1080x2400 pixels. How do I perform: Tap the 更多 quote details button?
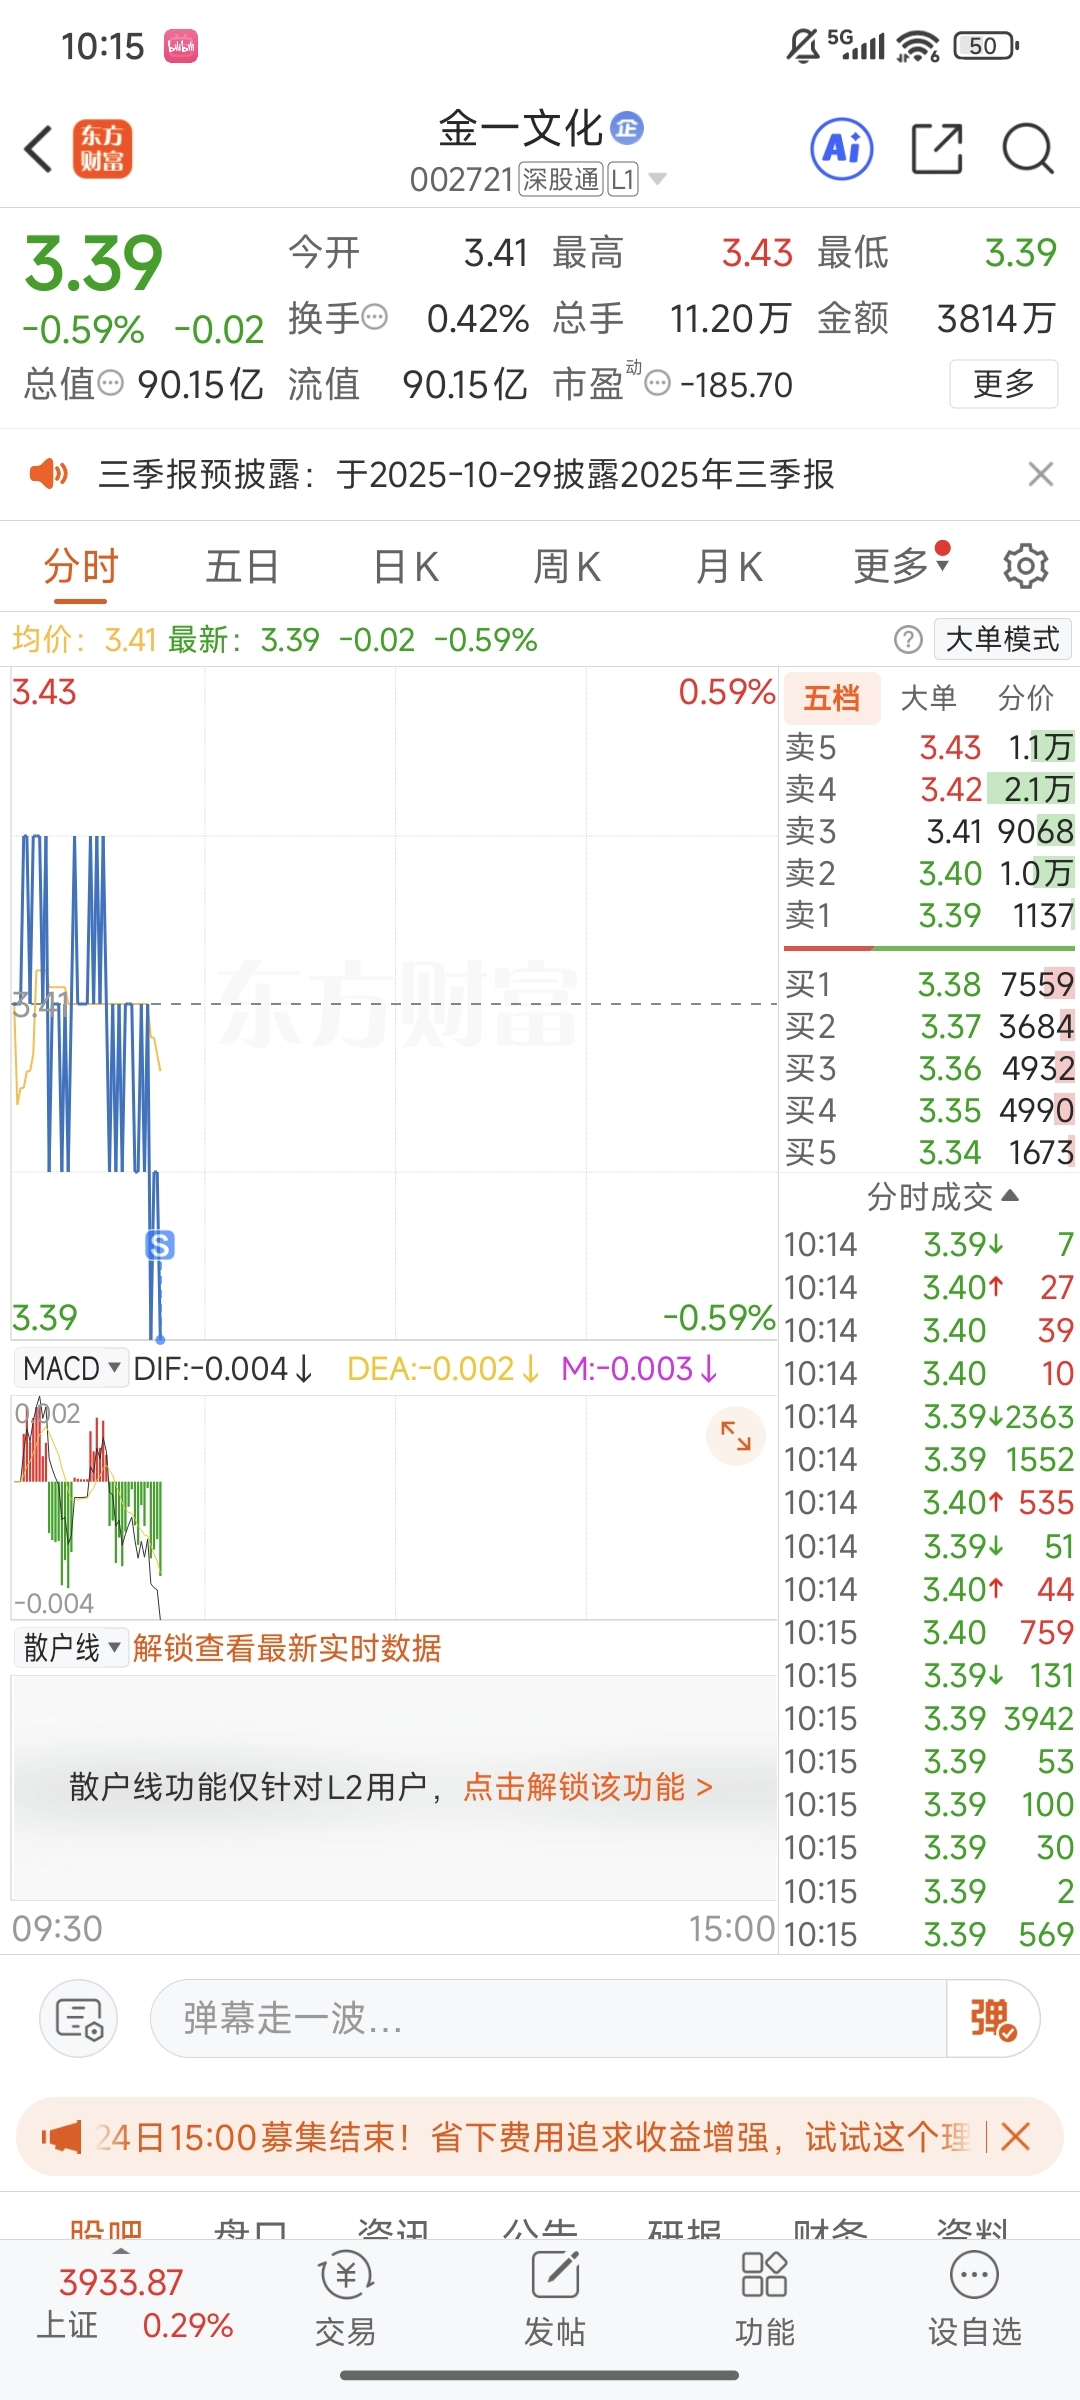pyautogui.click(x=1003, y=383)
